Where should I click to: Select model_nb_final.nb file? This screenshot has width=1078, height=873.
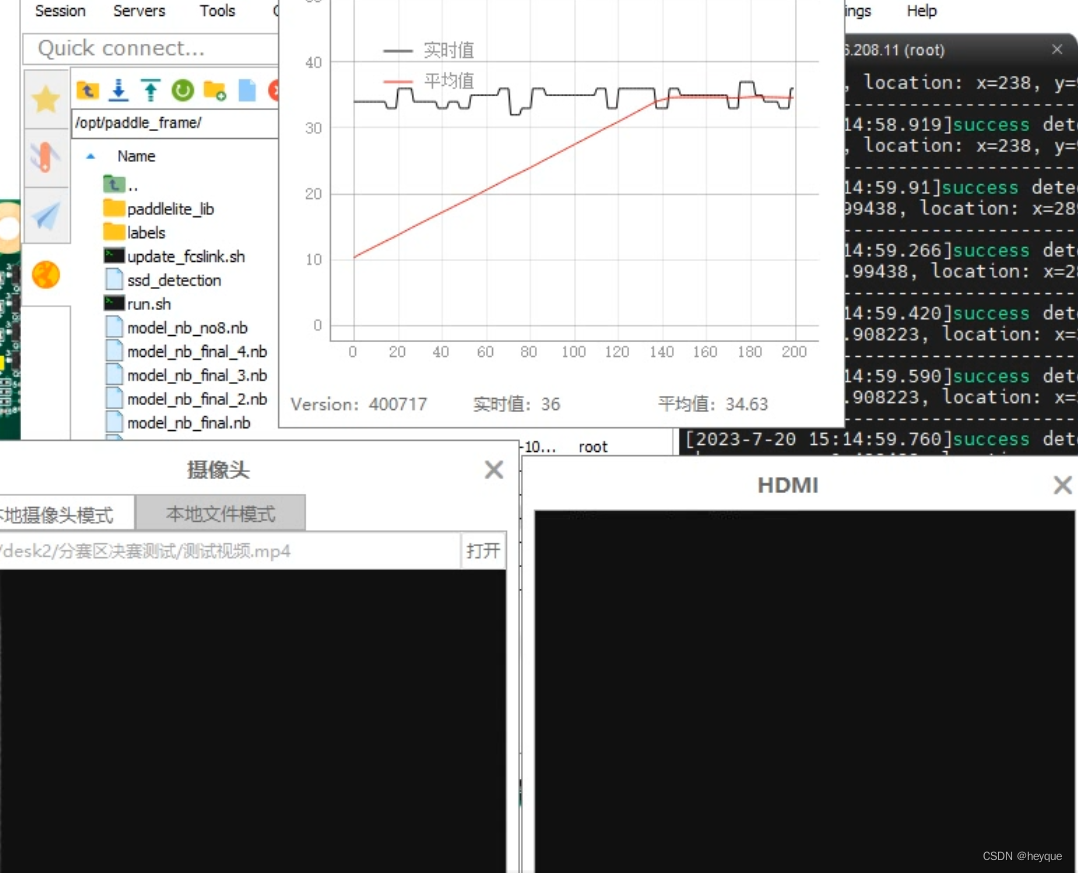point(177,423)
